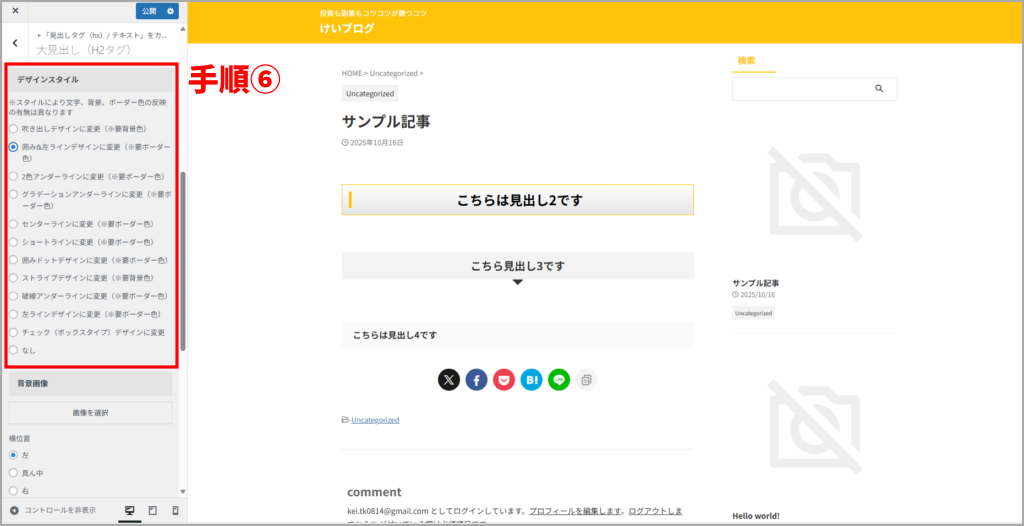Select the なし design style option
Screen dimensions: 1024x526
14,350
